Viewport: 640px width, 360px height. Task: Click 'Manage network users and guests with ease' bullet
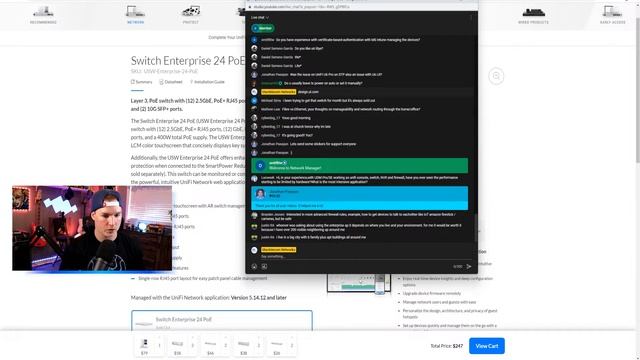[x=439, y=302]
